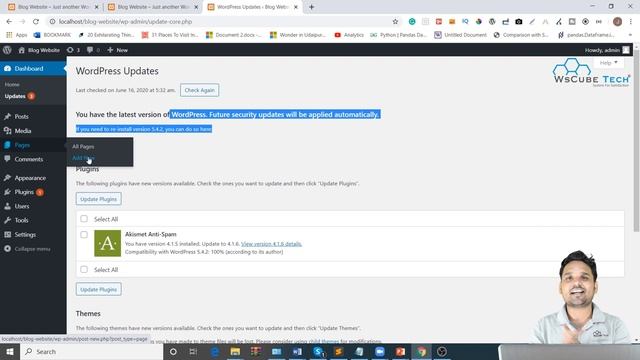Screen dimensions: 640x360
Task: Go to Home under Dashboard
Action: [12, 84]
